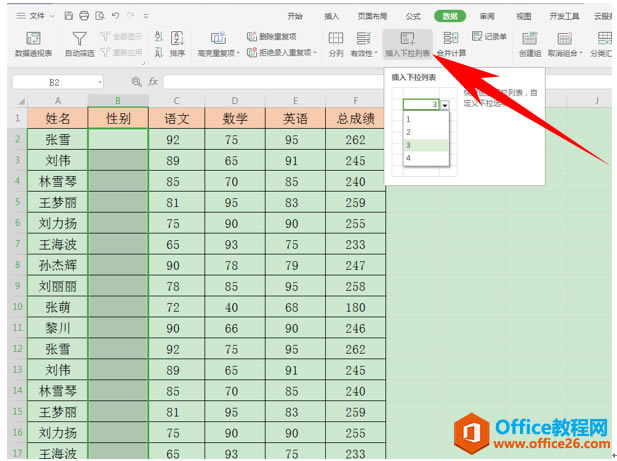Click the 数据透视表 (PivotTable) icon
The image size is (617, 461).
(x=34, y=42)
